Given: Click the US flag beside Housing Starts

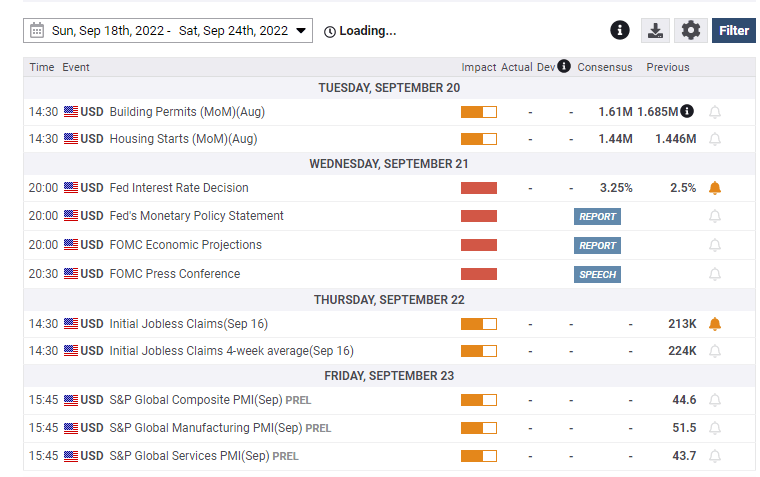Looking at the screenshot, I should [71, 139].
